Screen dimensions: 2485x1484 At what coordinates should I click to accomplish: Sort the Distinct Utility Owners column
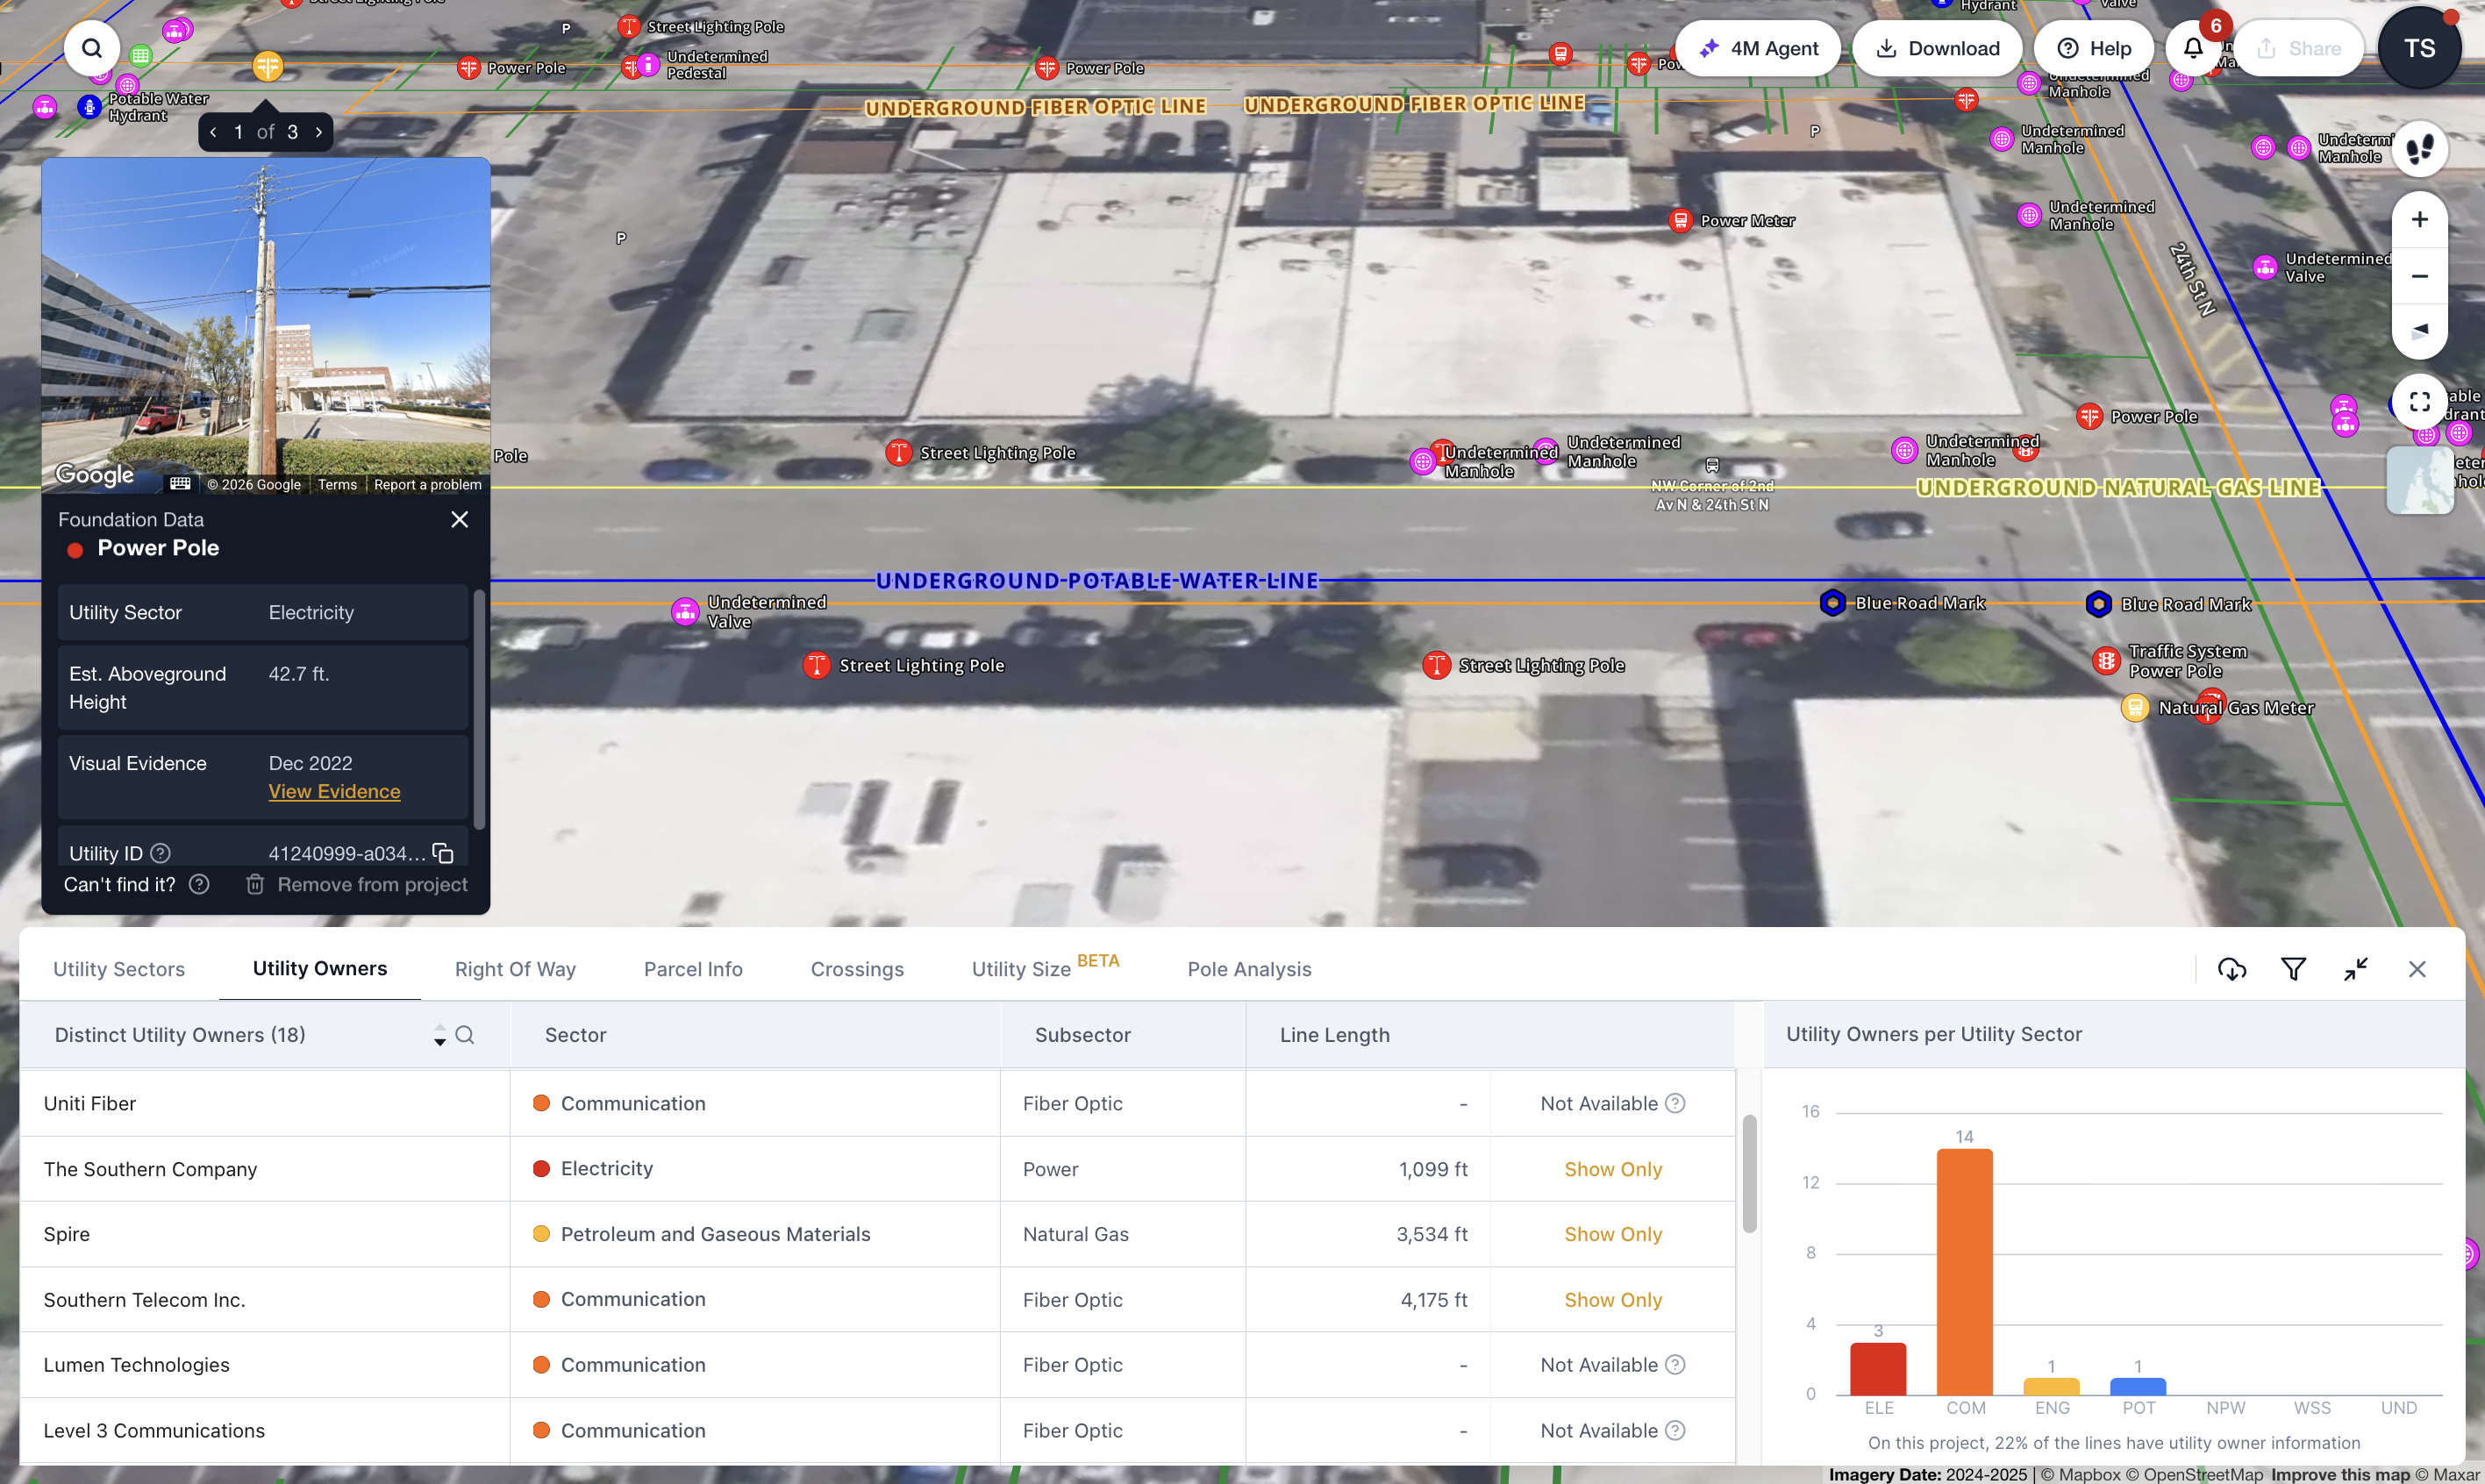(439, 1035)
